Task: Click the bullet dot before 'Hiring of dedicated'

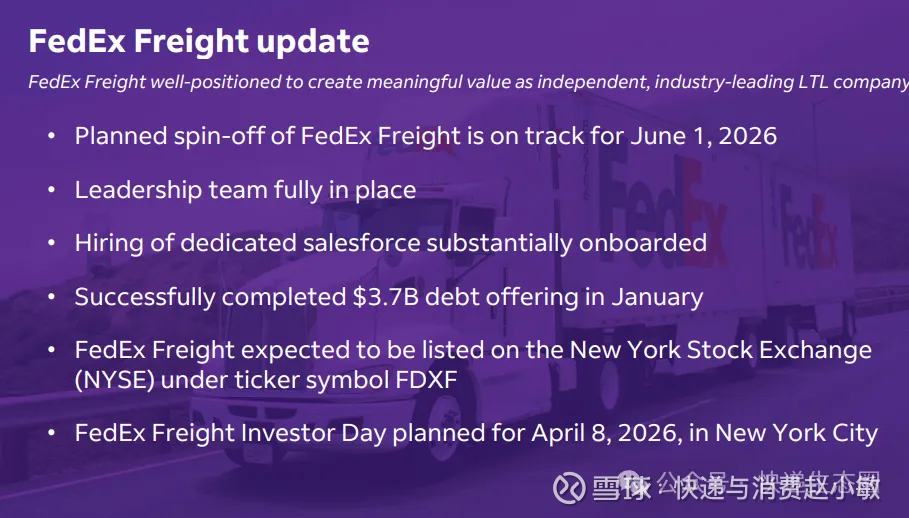Action: 51,243
